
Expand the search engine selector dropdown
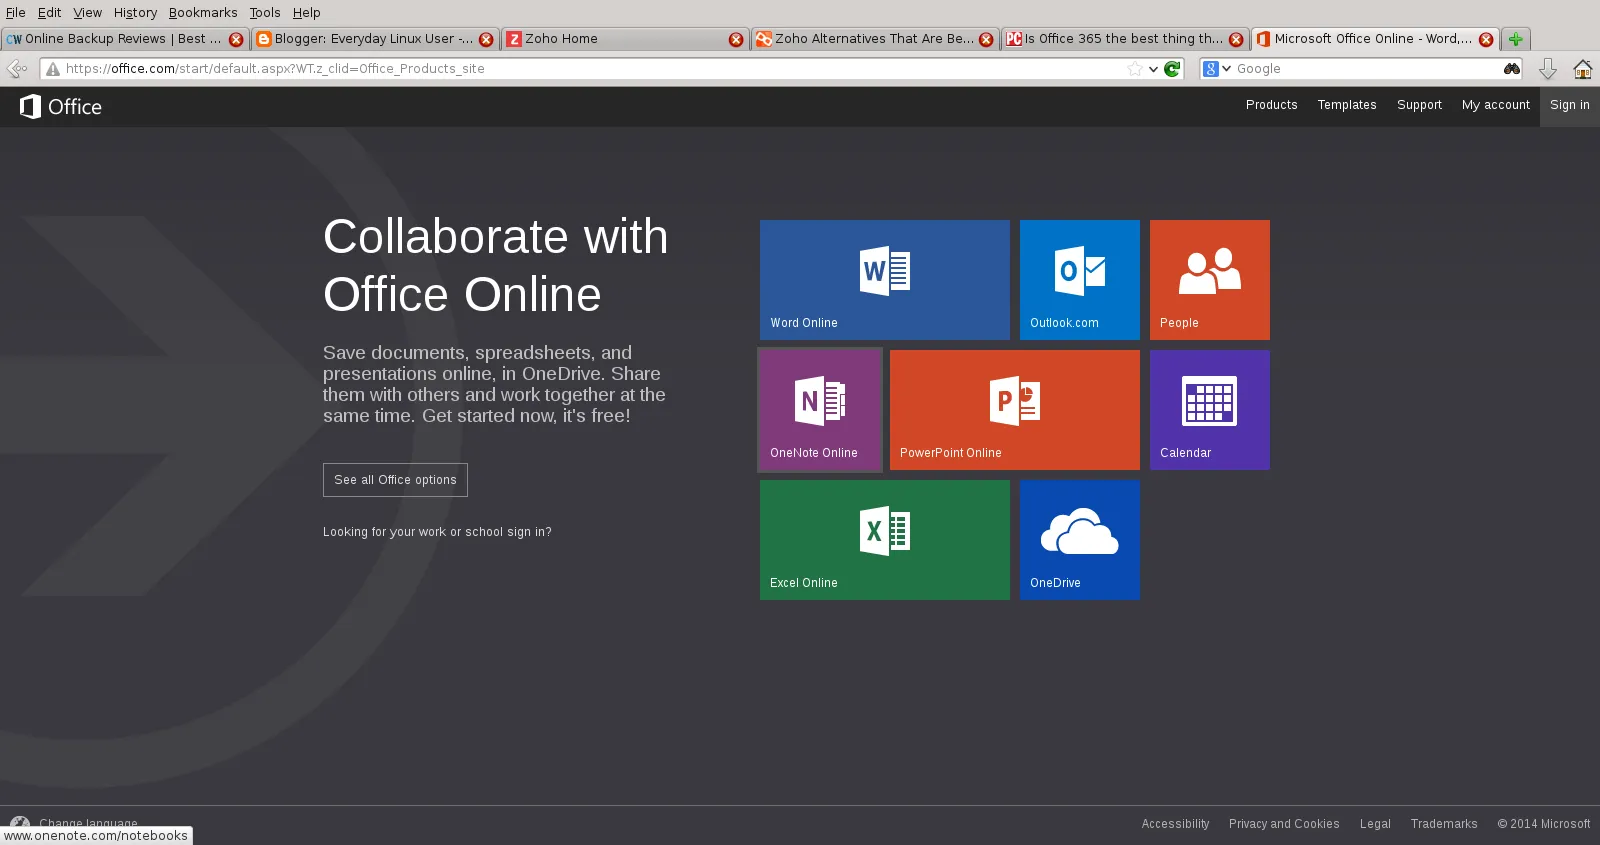[1217, 69]
